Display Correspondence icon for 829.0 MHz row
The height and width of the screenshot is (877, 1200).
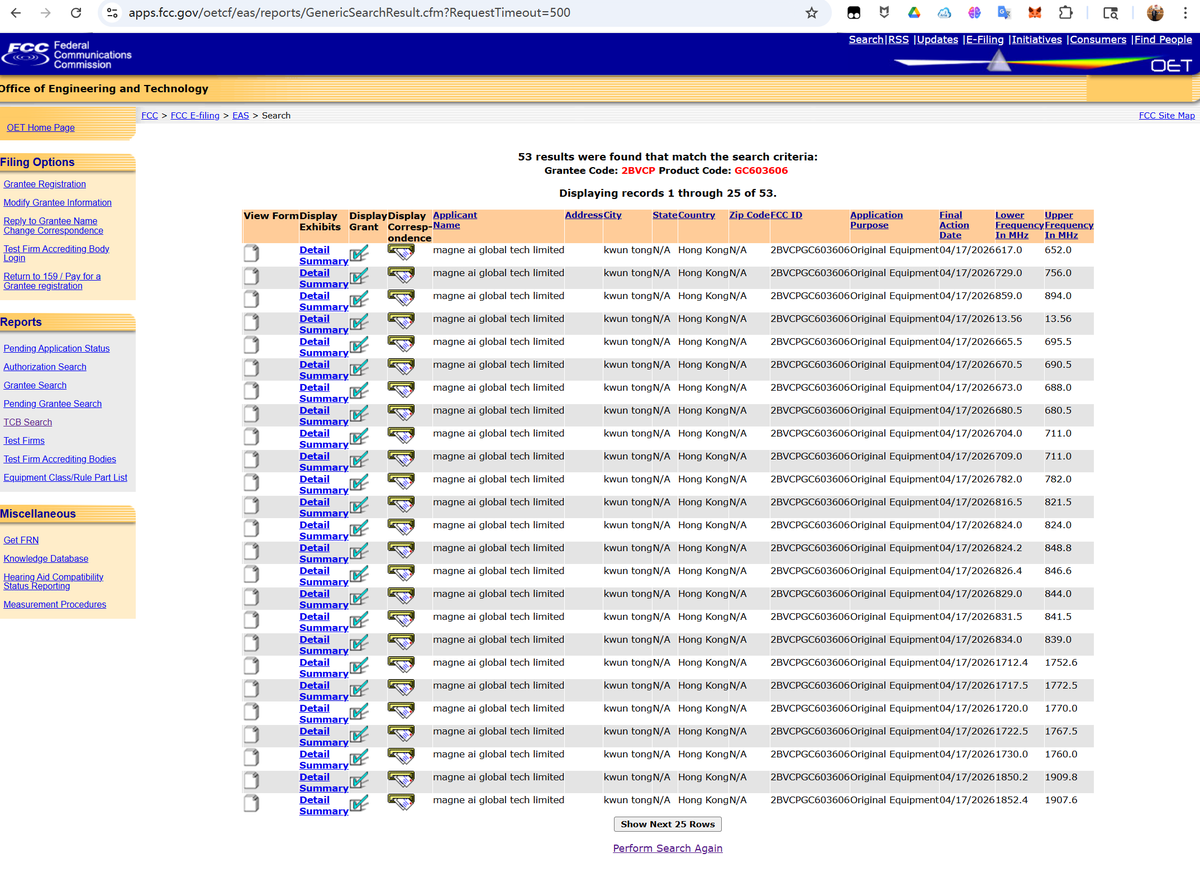[x=401, y=596]
